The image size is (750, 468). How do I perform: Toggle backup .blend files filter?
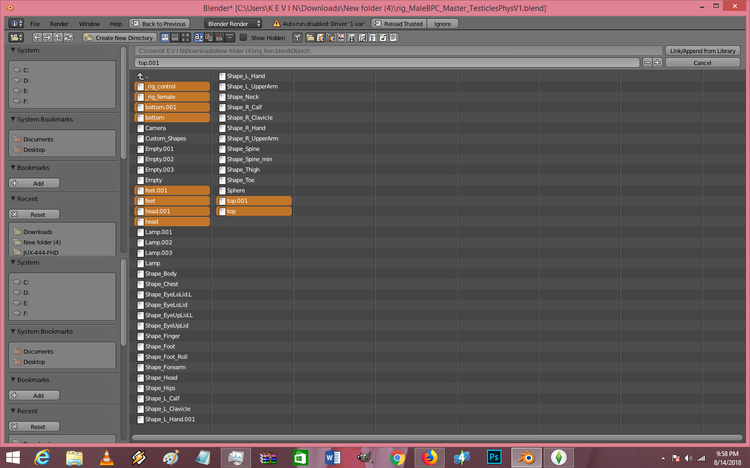tap(331, 37)
